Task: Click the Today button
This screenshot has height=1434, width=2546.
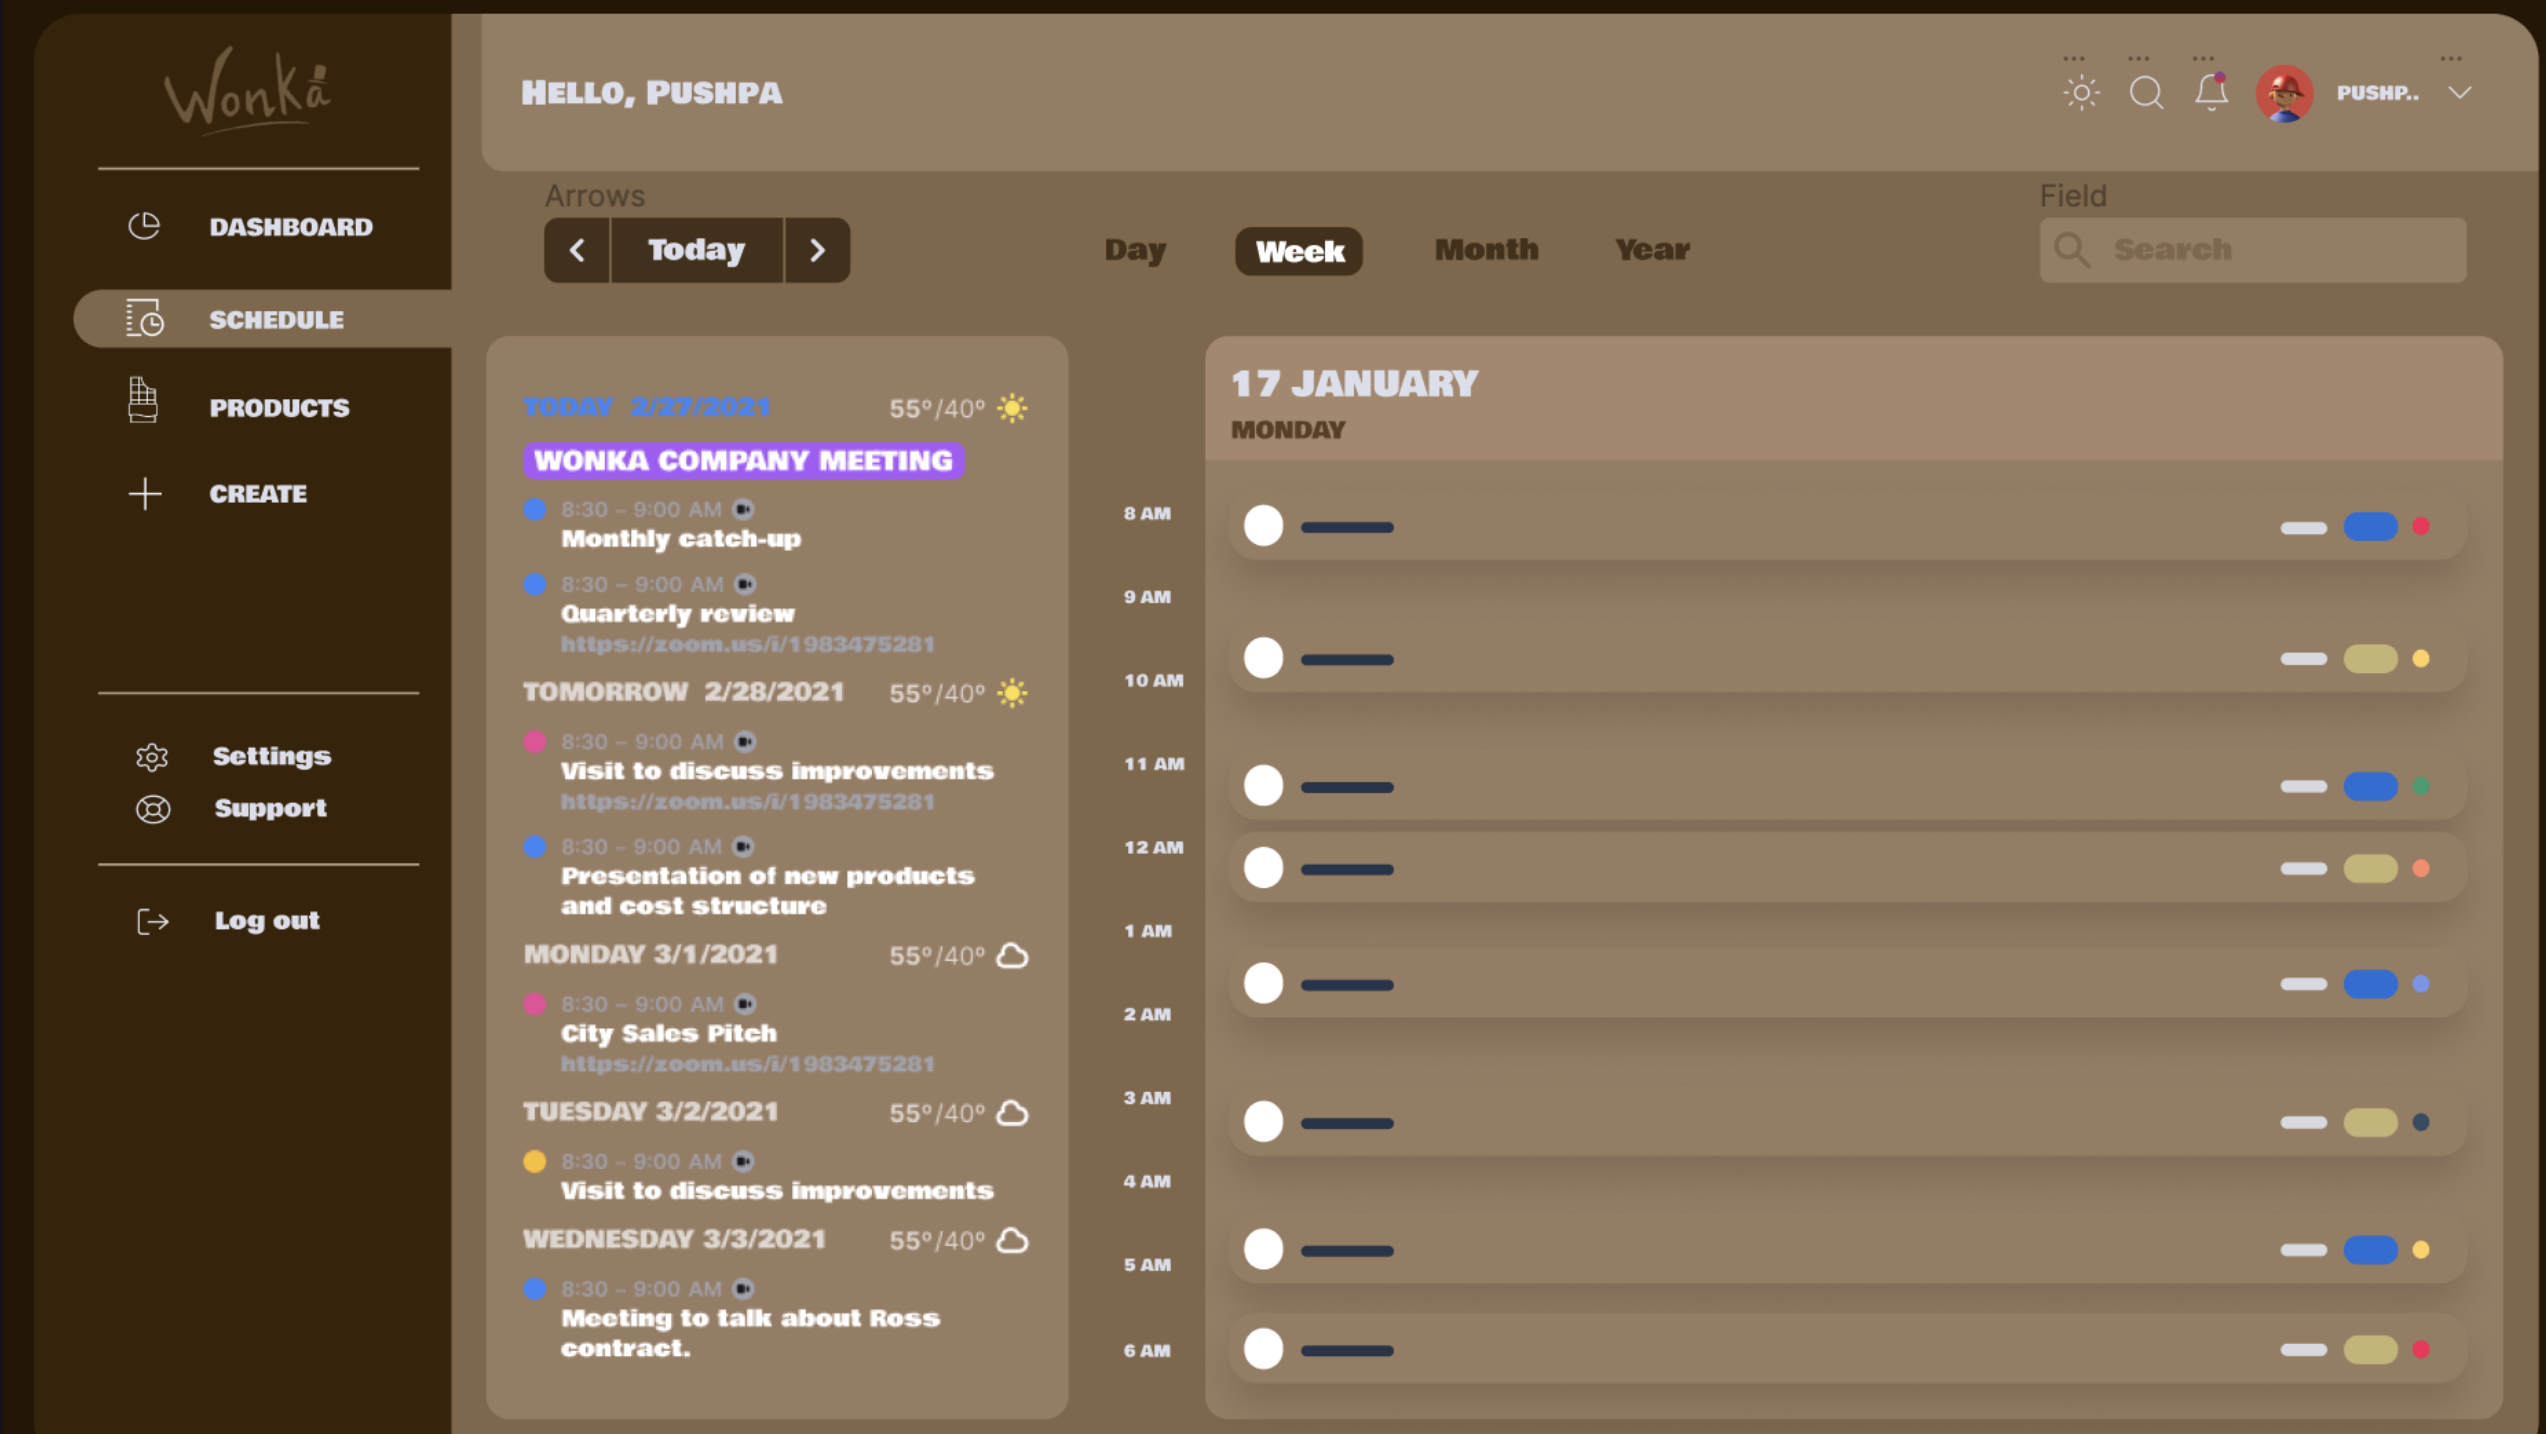Action: pyautogui.click(x=696, y=250)
